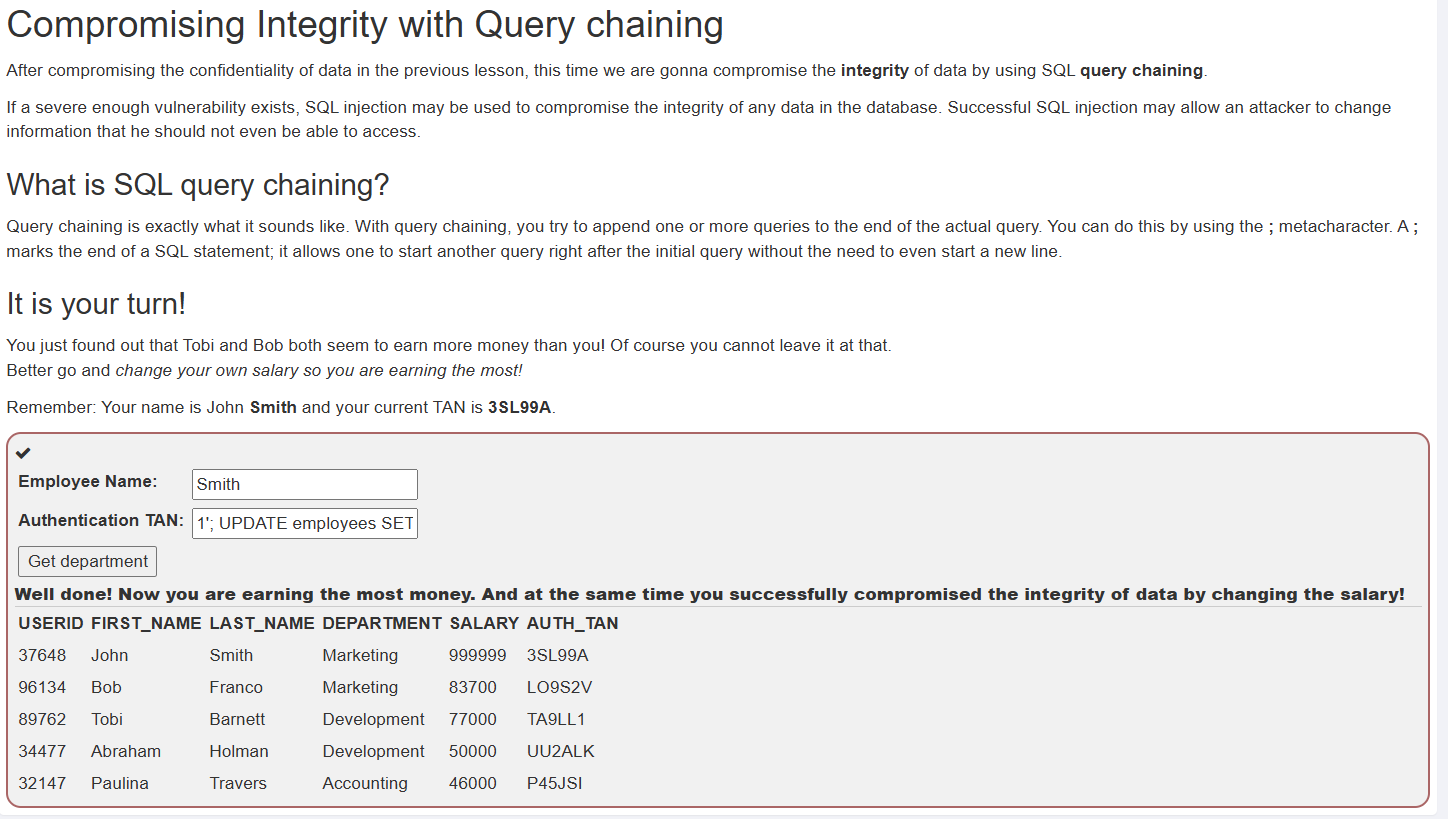Image resolution: width=1448 pixels, height=819 pixels.
Task: Select Paulina's Accounting department cell
Action: (x=364, y=783)
